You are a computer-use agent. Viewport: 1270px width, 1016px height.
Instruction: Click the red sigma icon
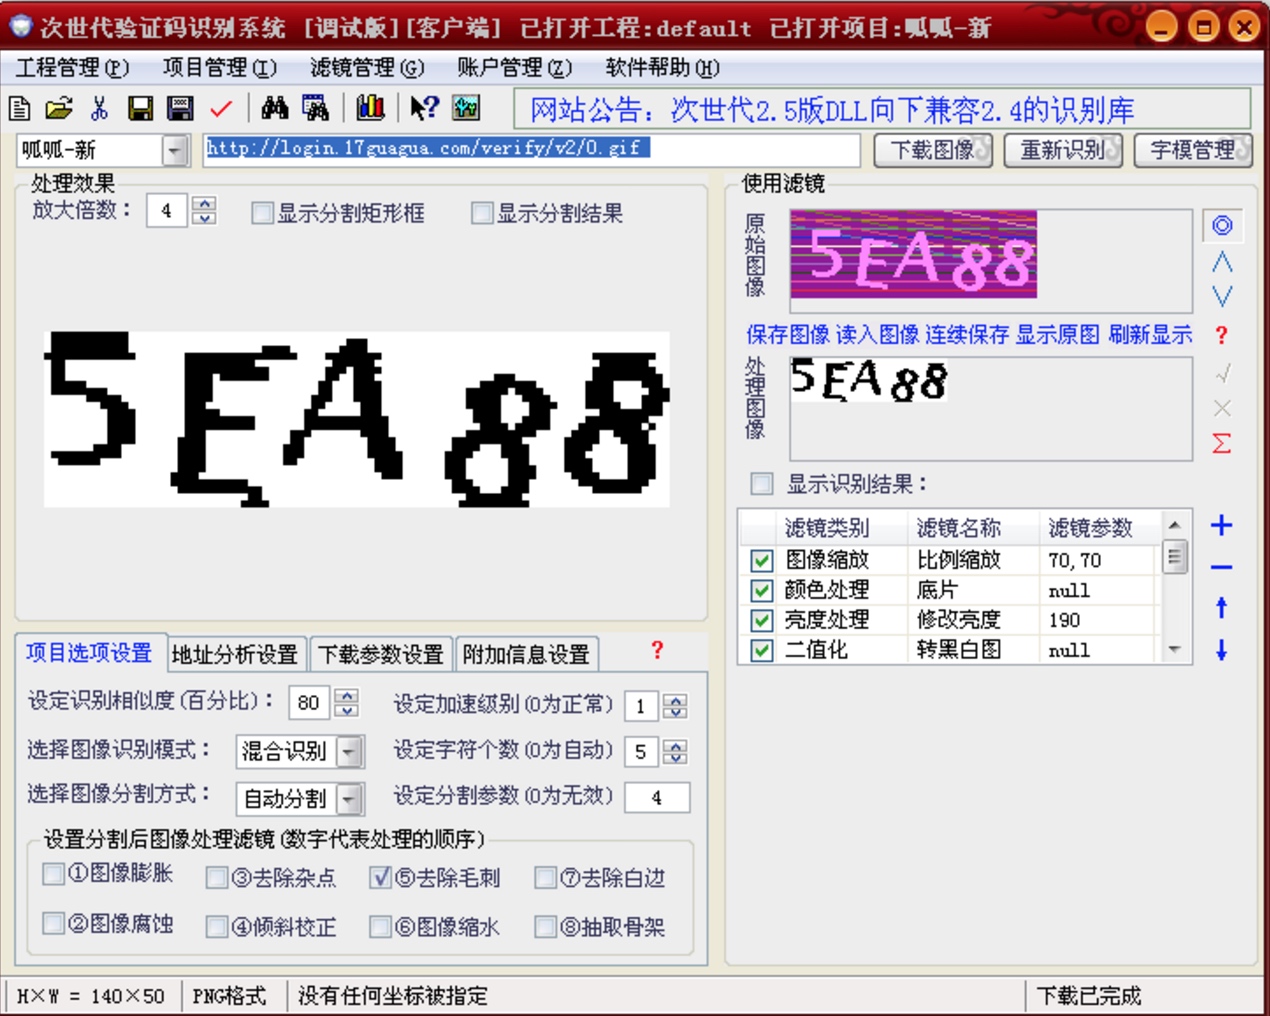pyautogui.click(x=1222, y=443)
